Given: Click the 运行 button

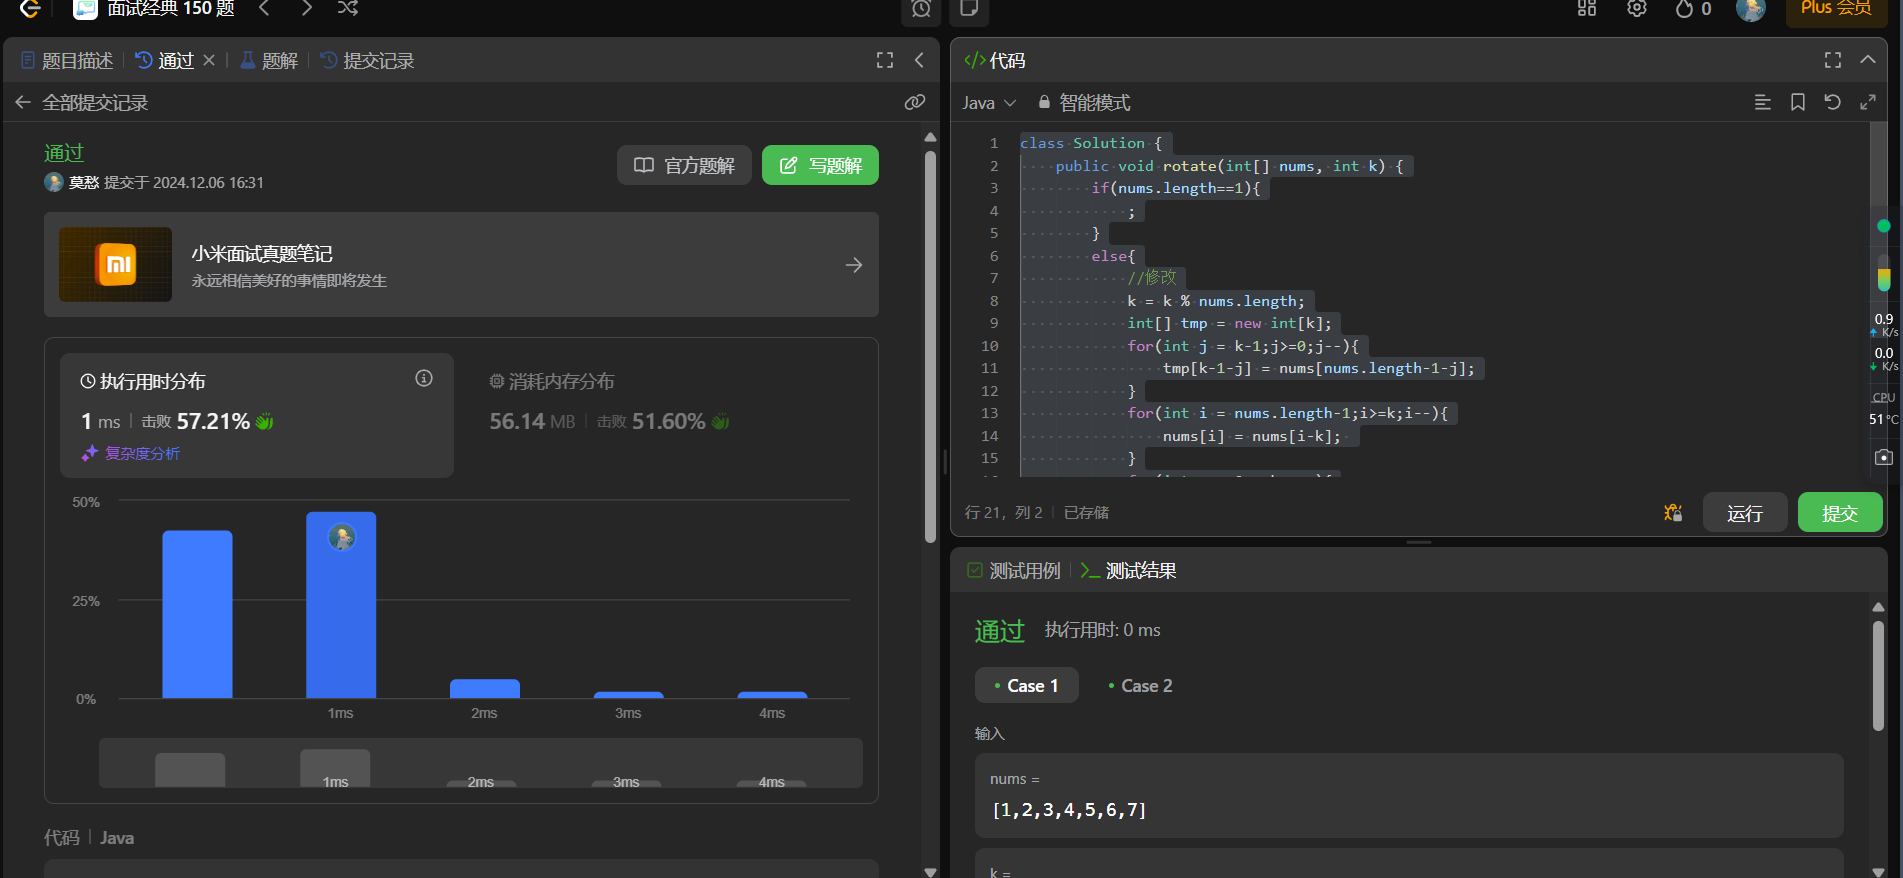Looking at the screenshot, I should coord(1745,513).
